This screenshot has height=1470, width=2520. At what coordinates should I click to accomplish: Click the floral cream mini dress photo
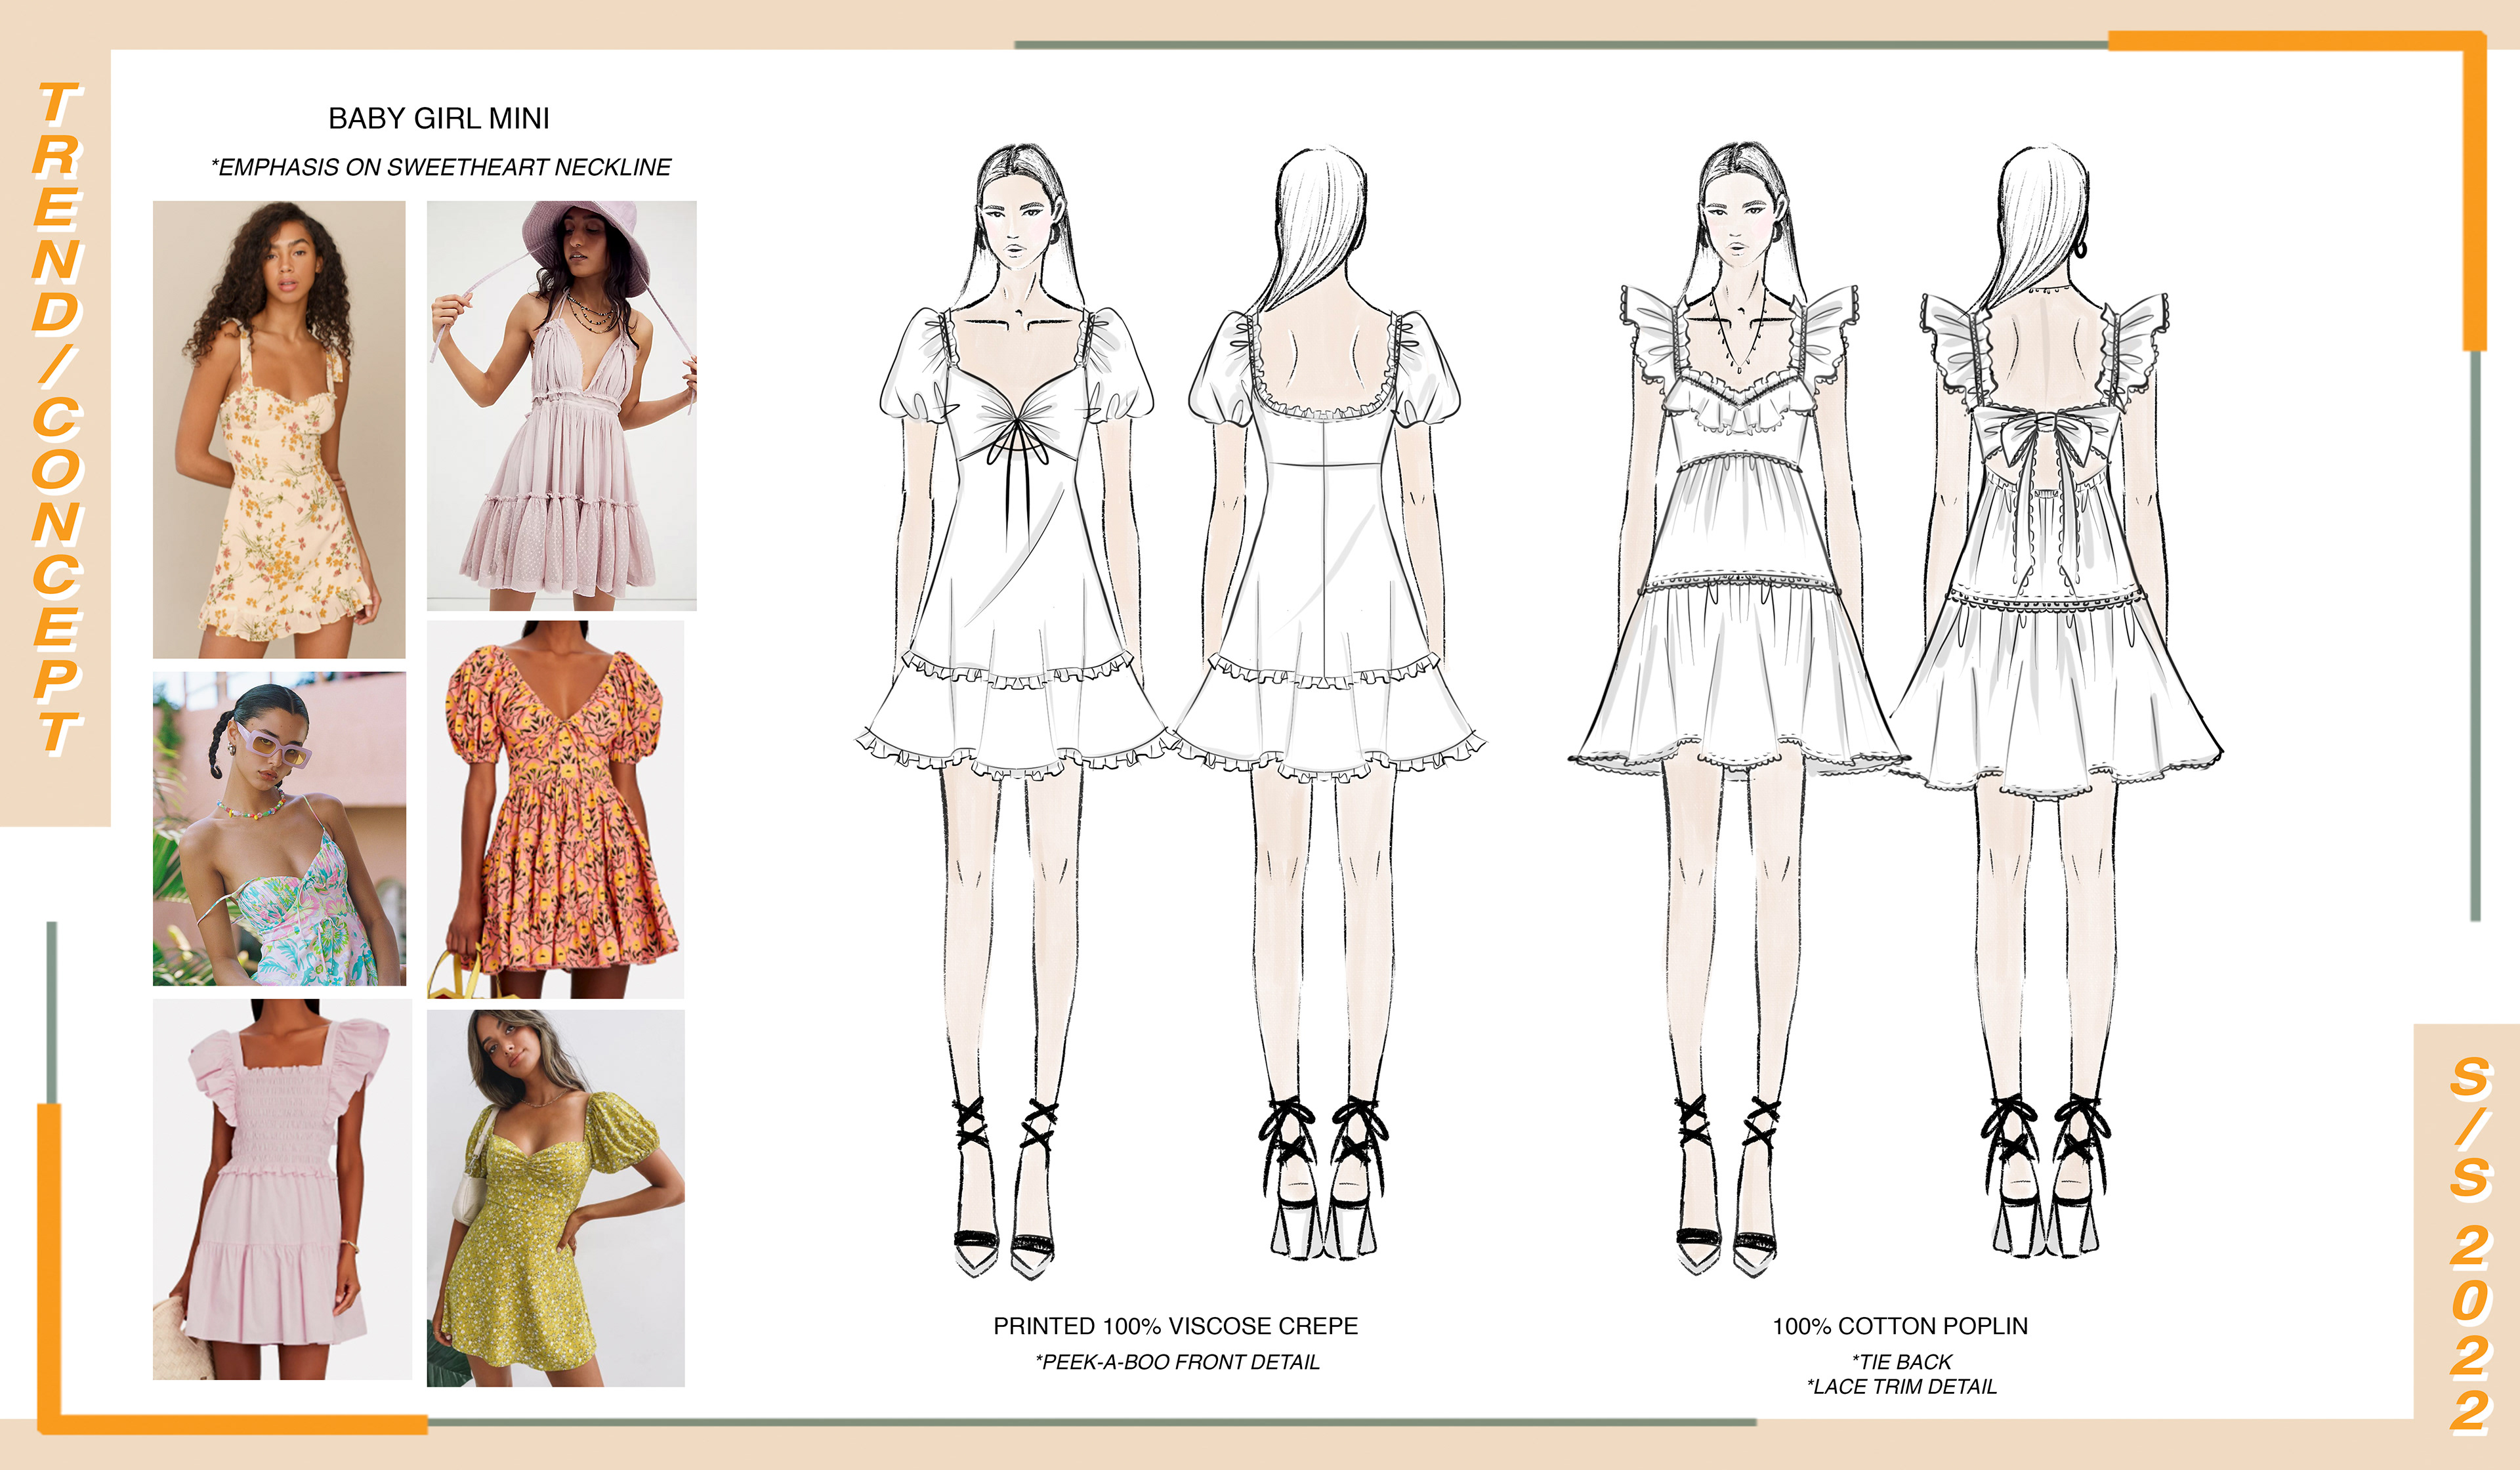[x=279, y=429]
